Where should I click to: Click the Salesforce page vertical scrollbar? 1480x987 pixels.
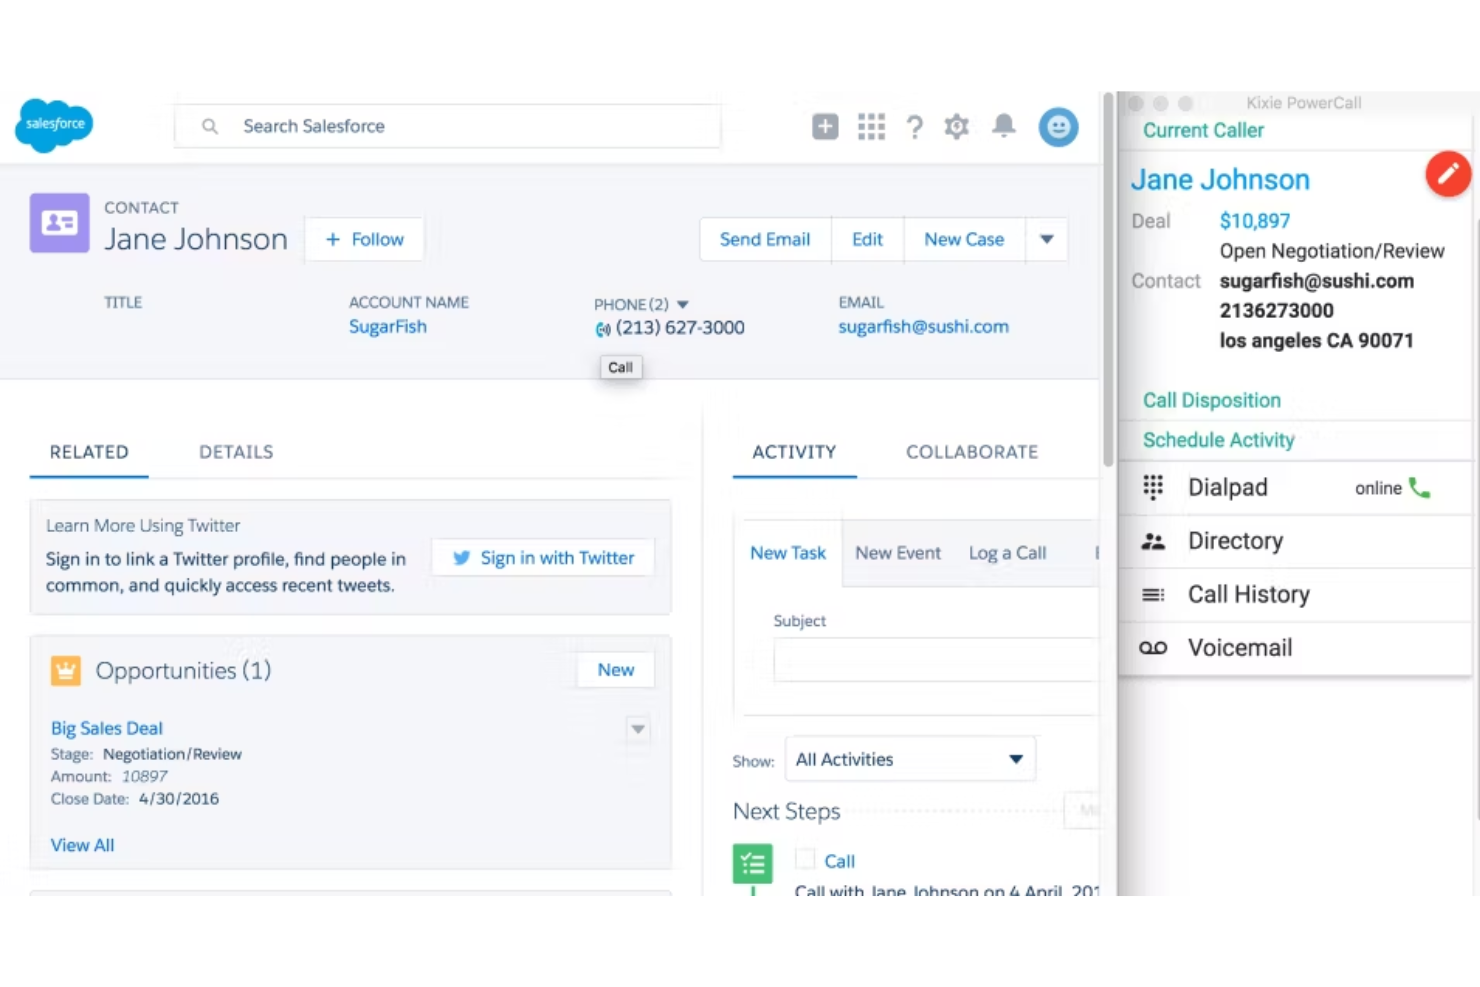click(1108, 280)
